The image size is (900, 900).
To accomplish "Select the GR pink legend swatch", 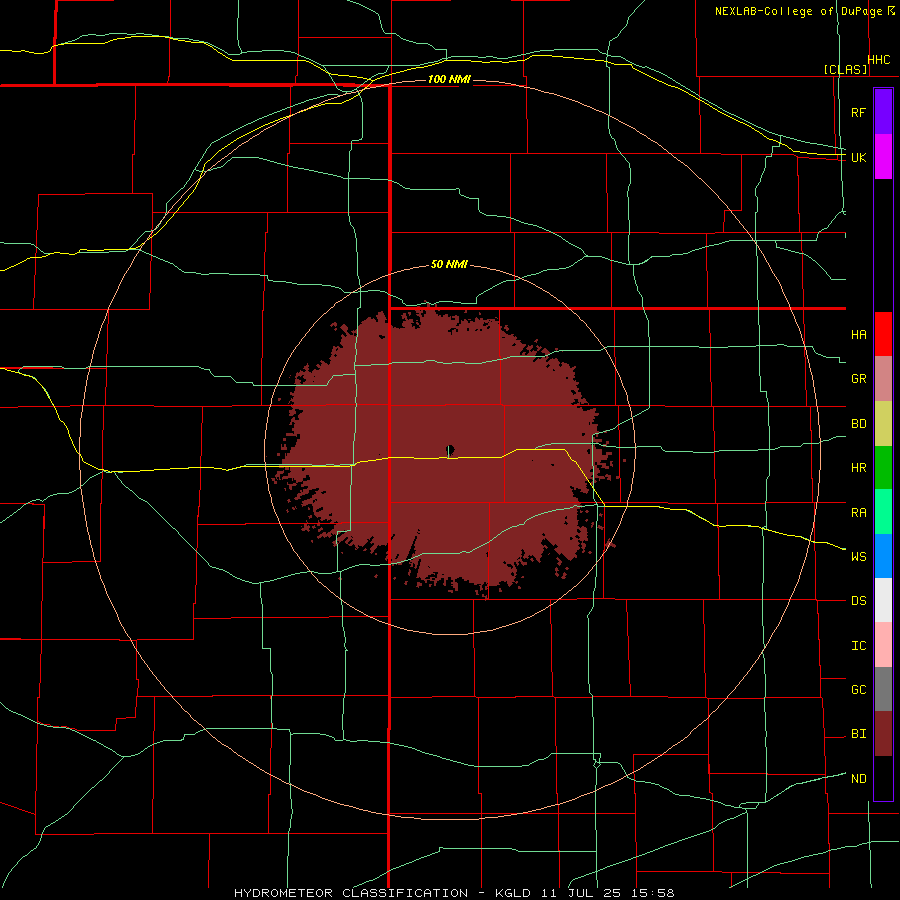I will [883, 378].
